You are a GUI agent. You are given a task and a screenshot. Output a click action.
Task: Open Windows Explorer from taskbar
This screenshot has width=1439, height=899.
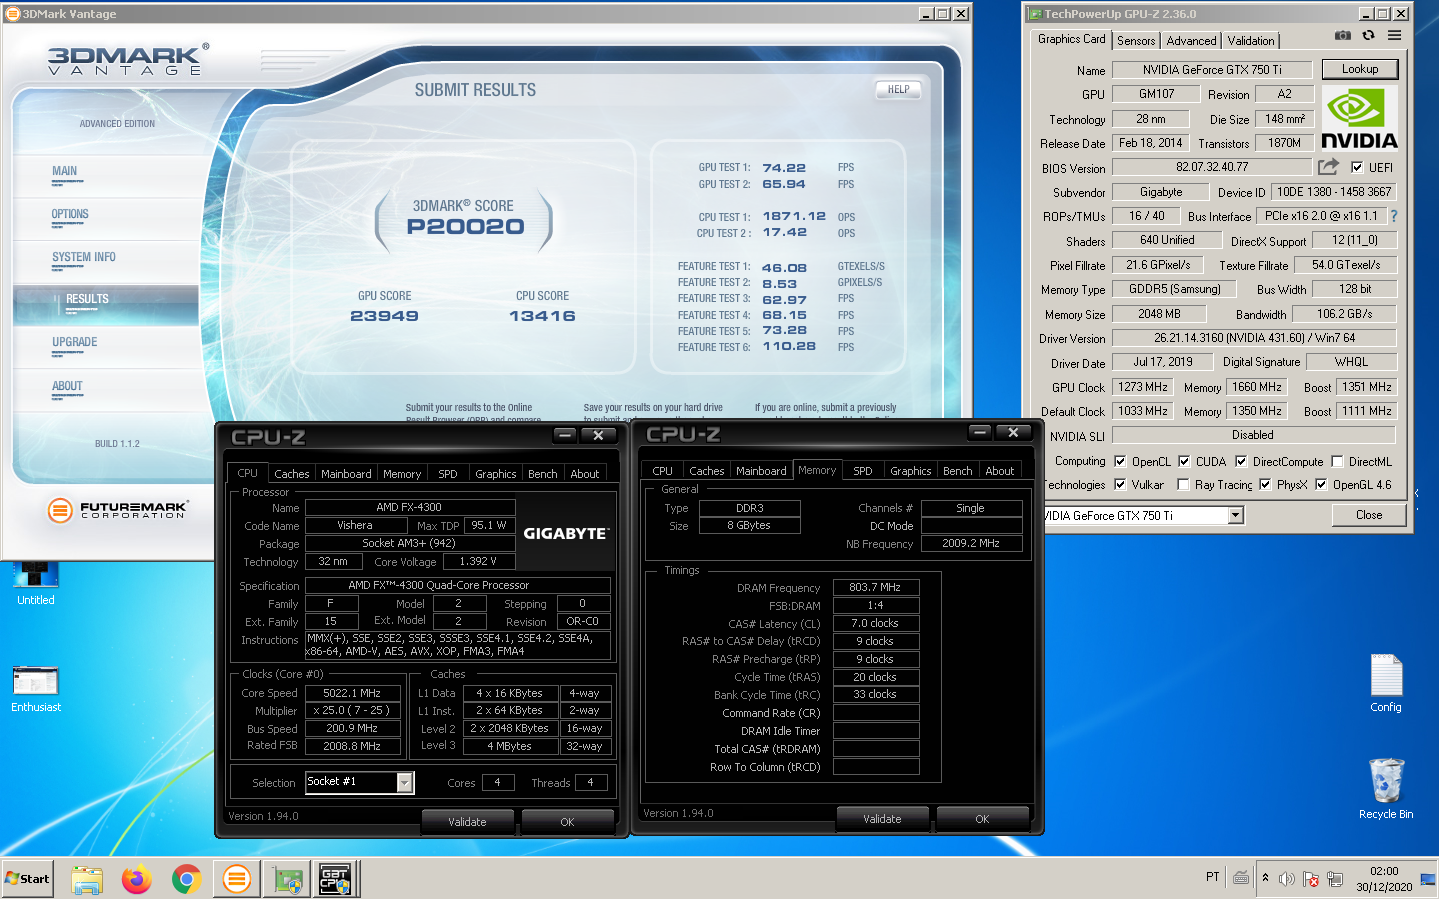point(87,879)
